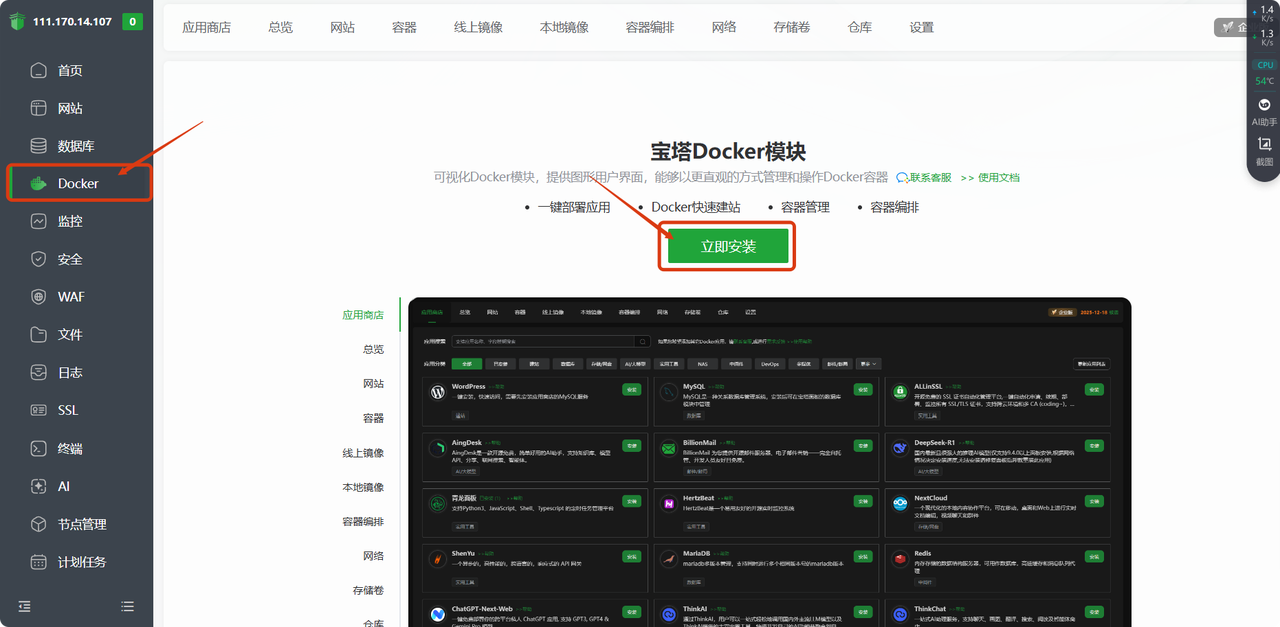Show 网络 preview in feature list

374,556
